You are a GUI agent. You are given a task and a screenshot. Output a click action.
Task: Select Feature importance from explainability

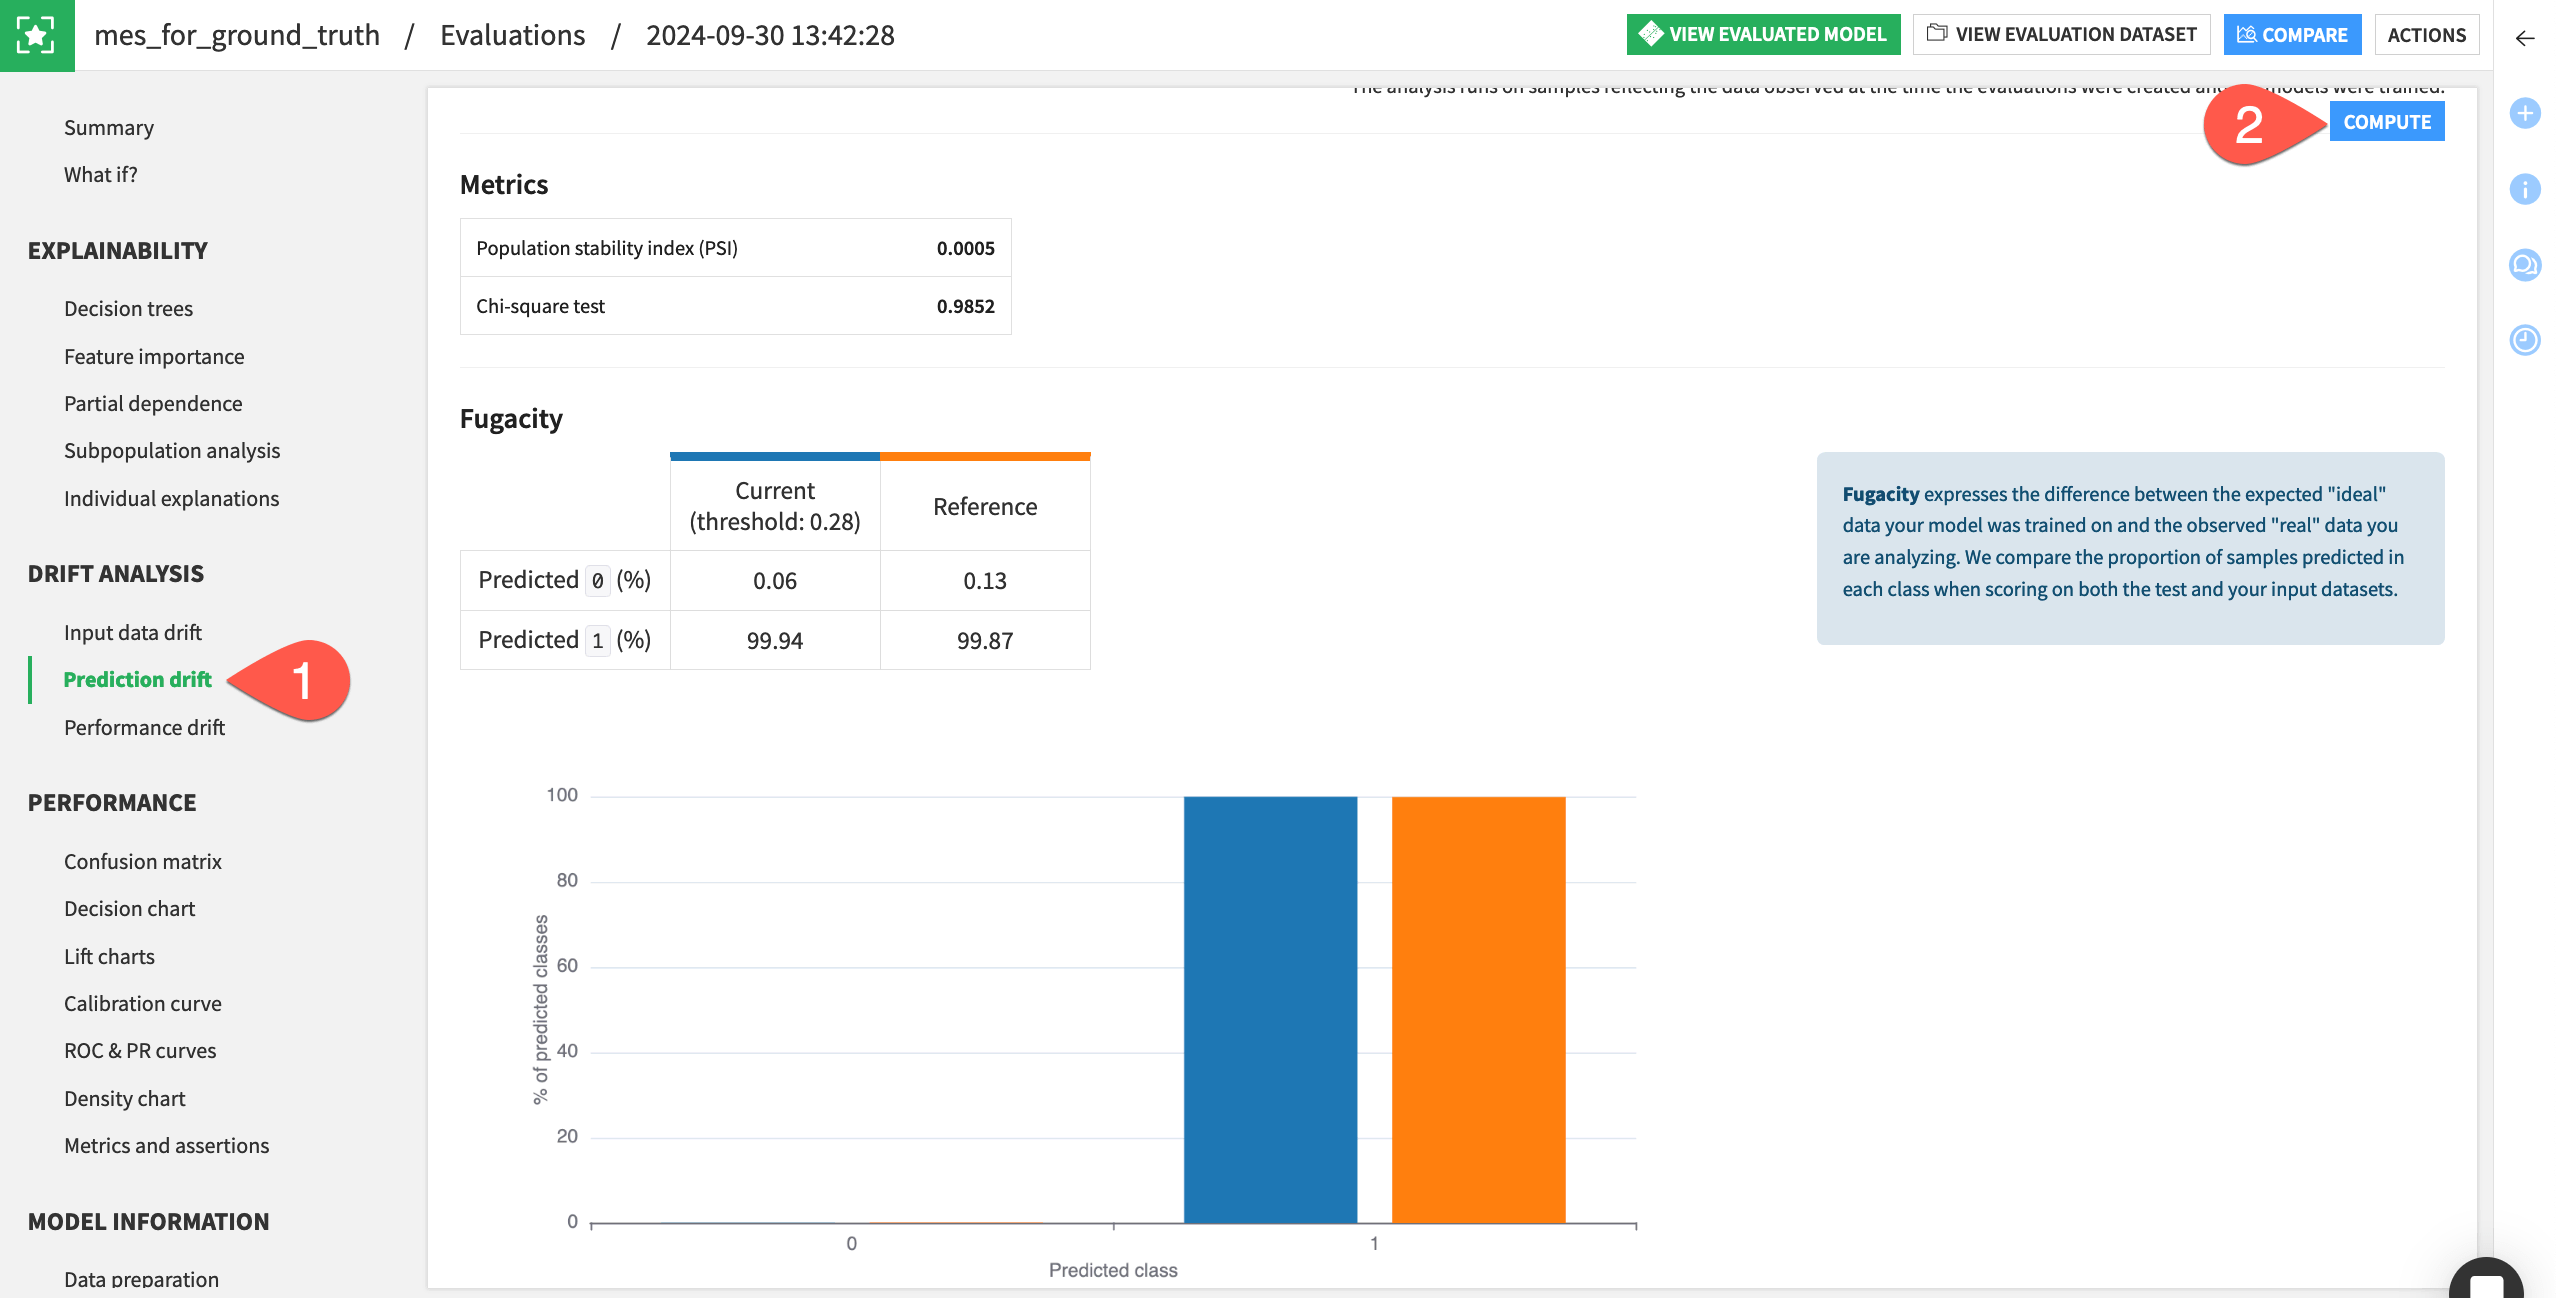coord(152,354)
